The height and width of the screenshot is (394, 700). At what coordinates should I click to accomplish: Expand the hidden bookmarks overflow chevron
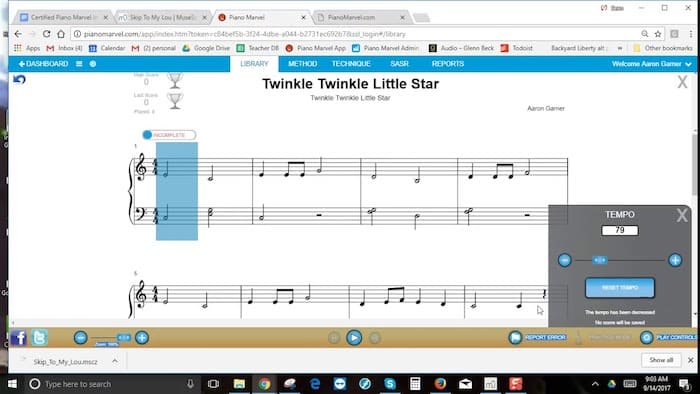pos(620,48)
